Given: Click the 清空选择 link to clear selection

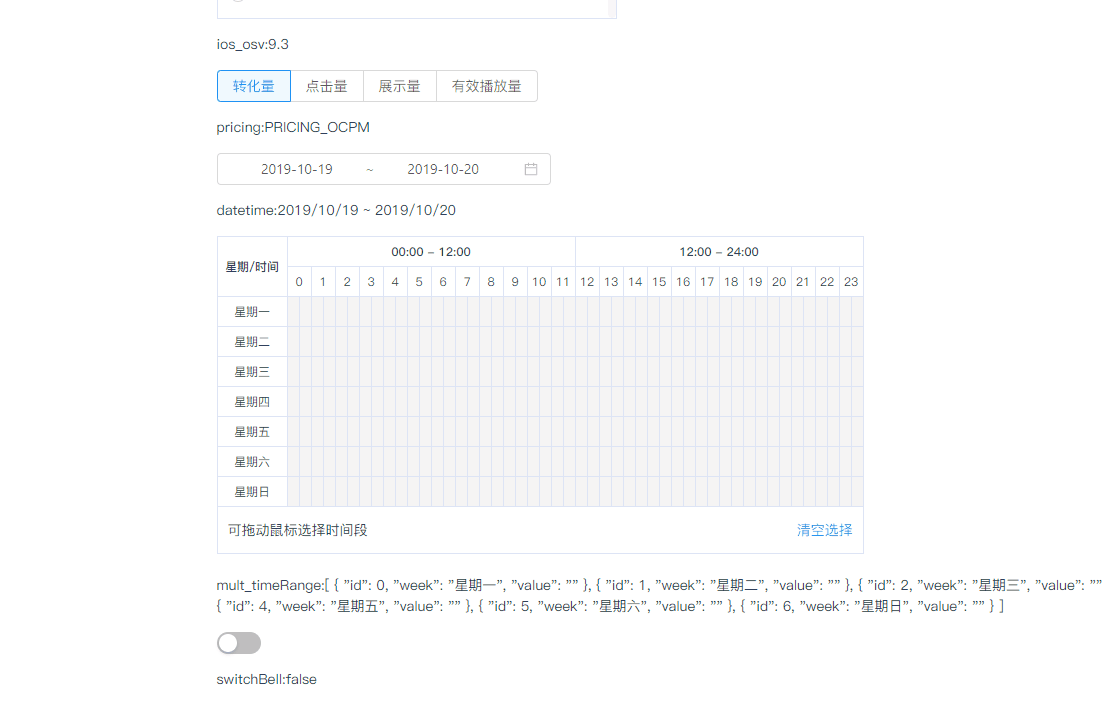Looking at the screenshot, I should point(824,531).
